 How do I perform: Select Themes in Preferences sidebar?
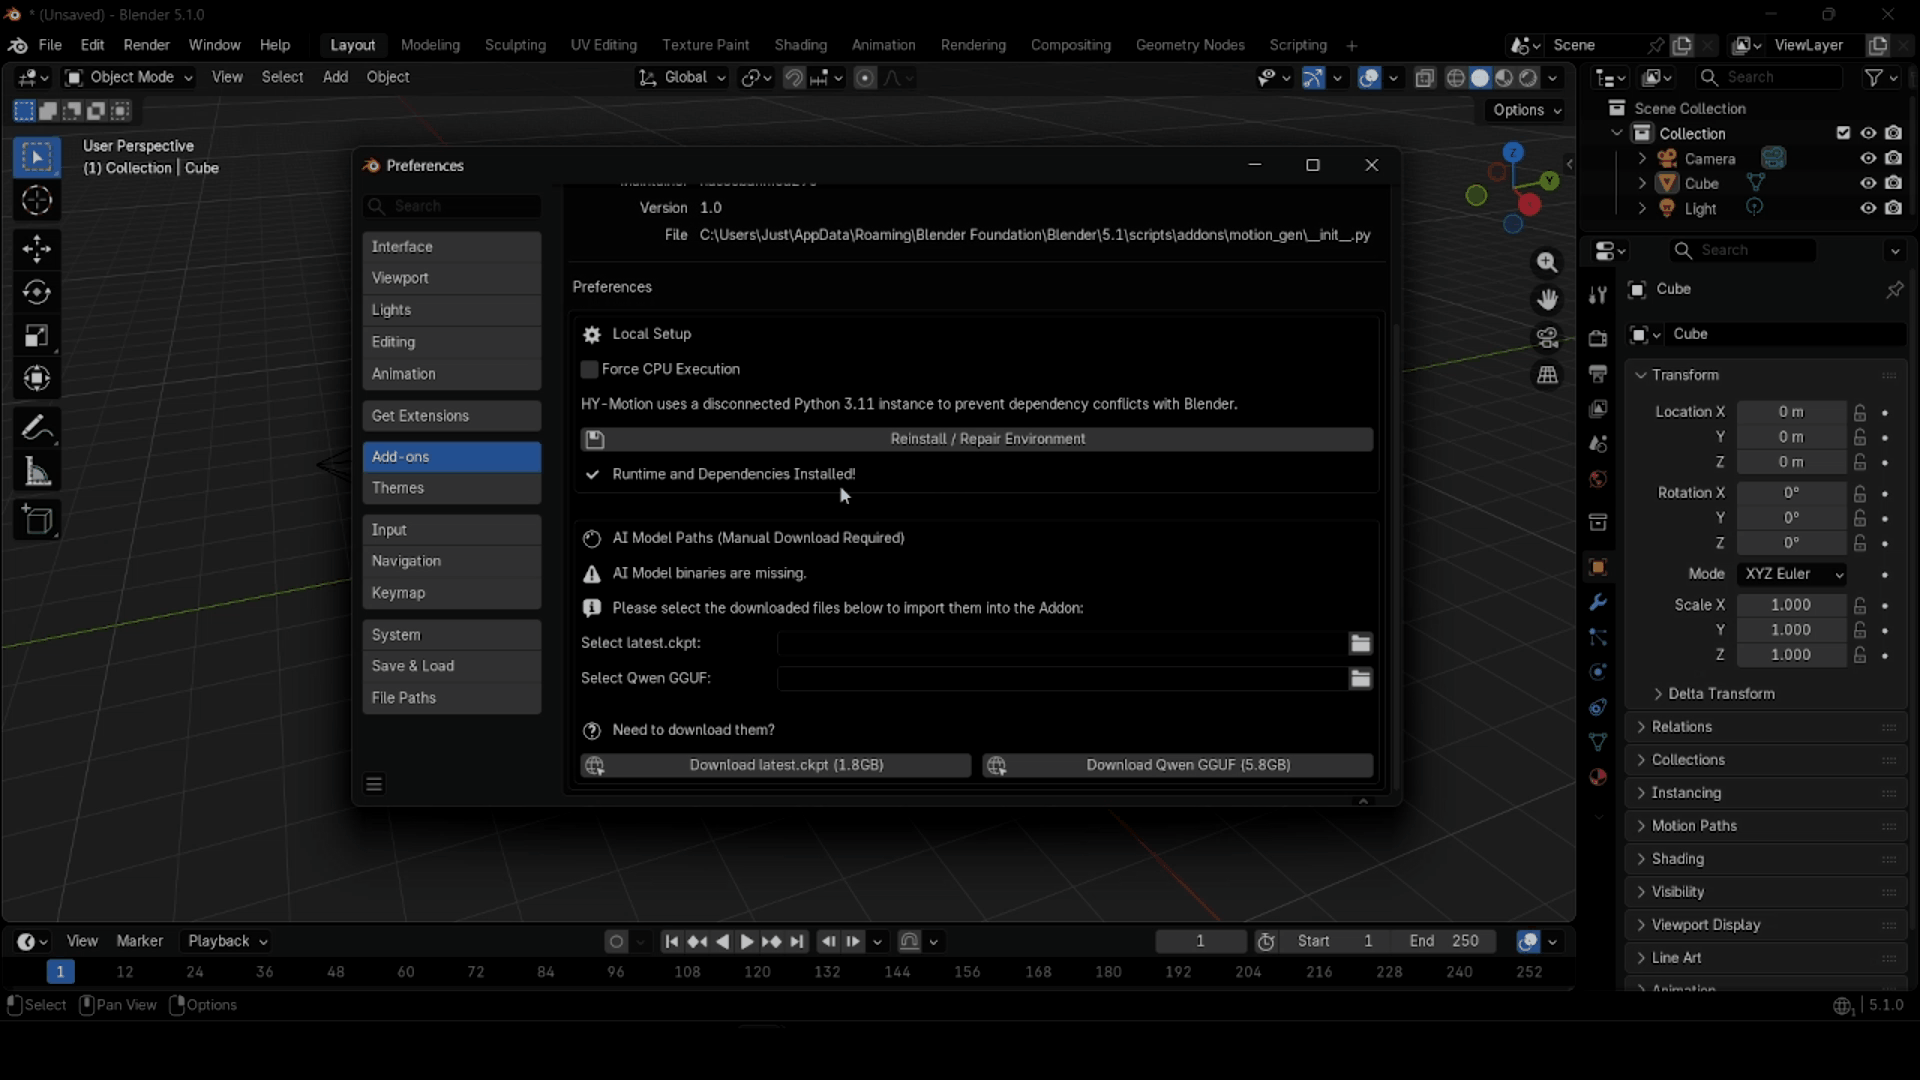pos(451,488)
